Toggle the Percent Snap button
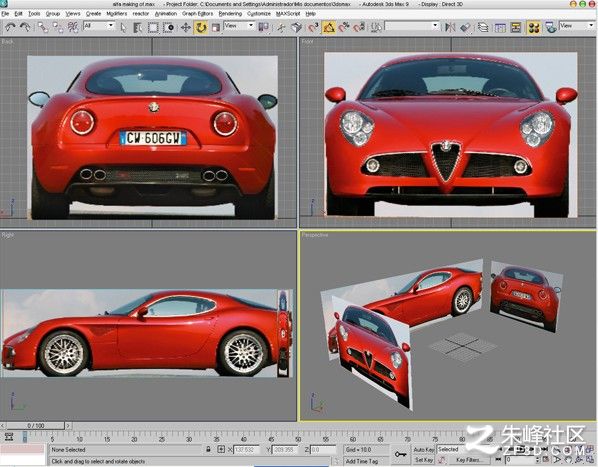598x467 pixels. tap(344, 27)
